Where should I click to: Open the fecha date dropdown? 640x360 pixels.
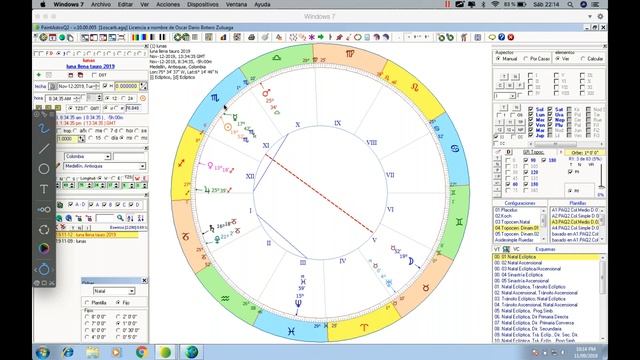[x=97, y=86]
